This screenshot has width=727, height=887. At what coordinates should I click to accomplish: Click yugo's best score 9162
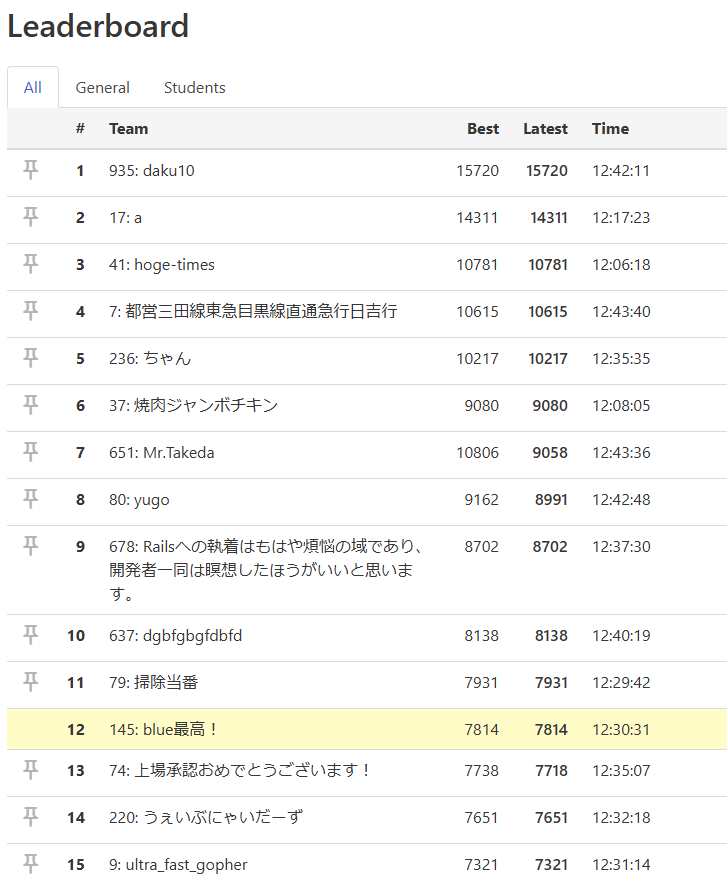point(481,500)
